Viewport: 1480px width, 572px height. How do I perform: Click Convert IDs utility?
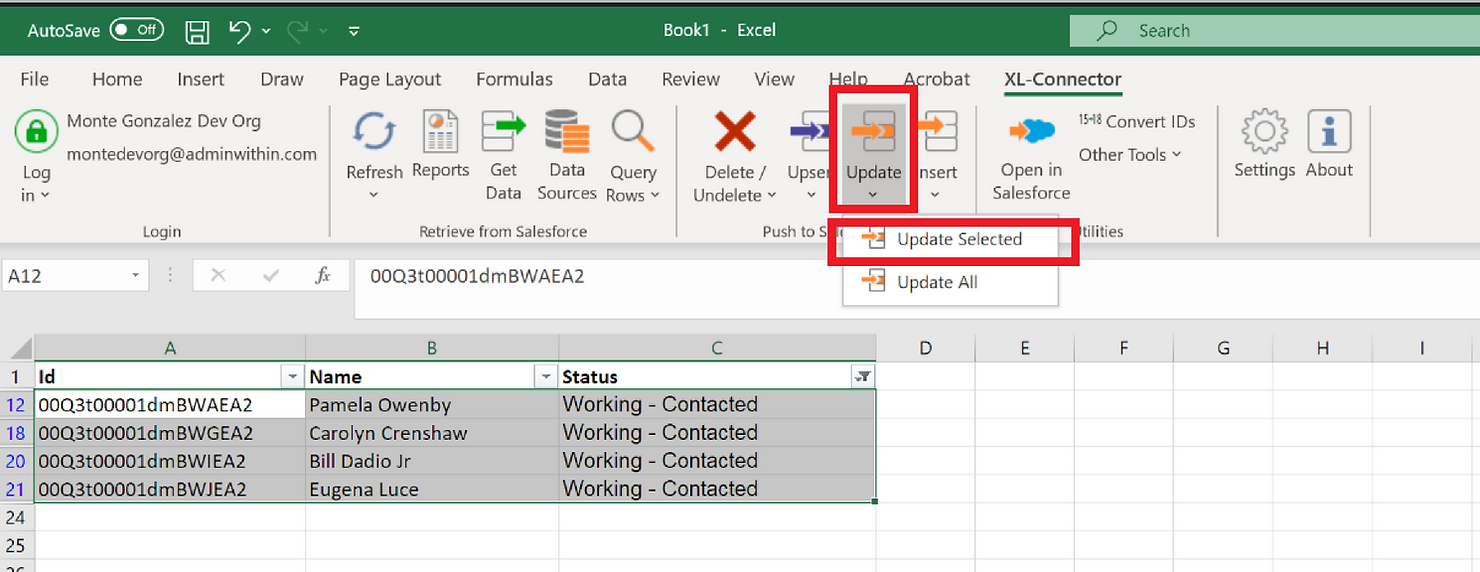tap(1137, 121)
